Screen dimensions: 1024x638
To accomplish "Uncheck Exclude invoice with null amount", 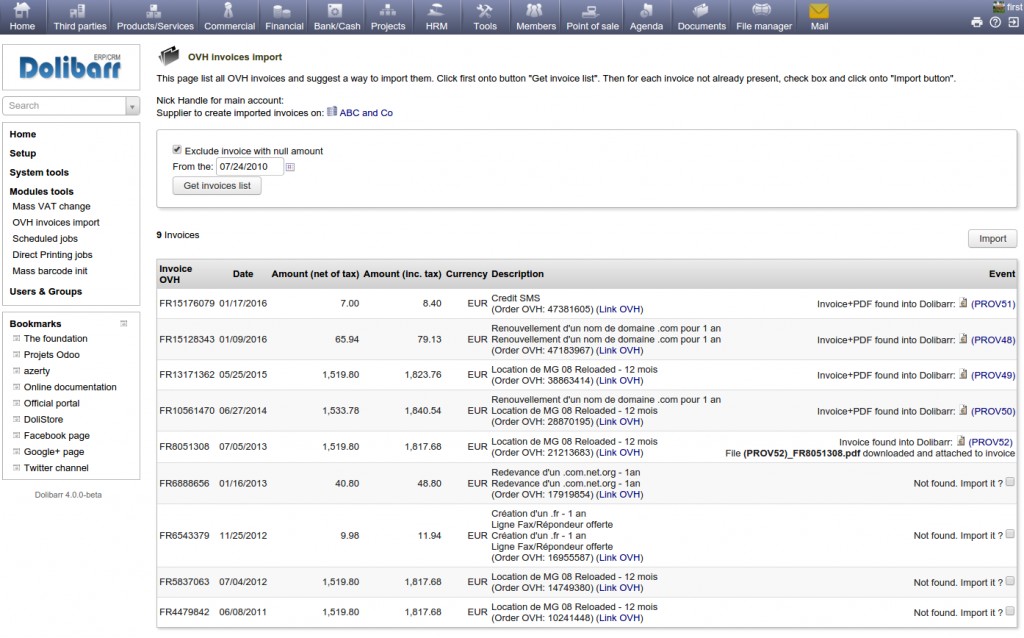I will 177,150.
